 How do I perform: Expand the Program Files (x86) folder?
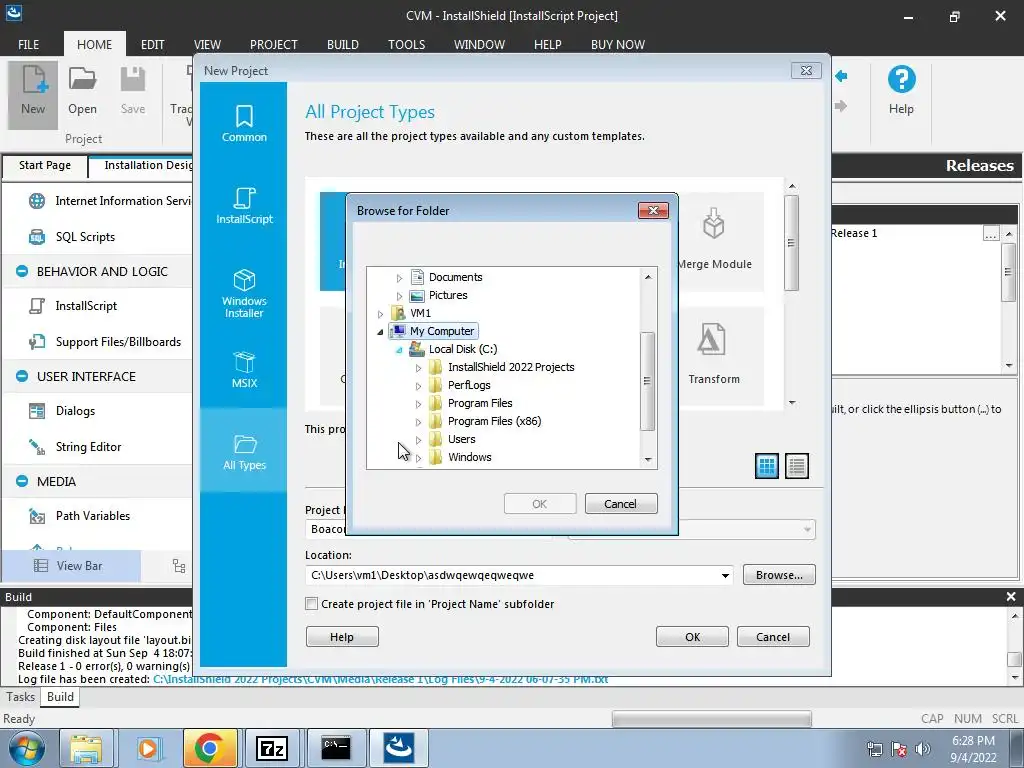tap(418, 422)
